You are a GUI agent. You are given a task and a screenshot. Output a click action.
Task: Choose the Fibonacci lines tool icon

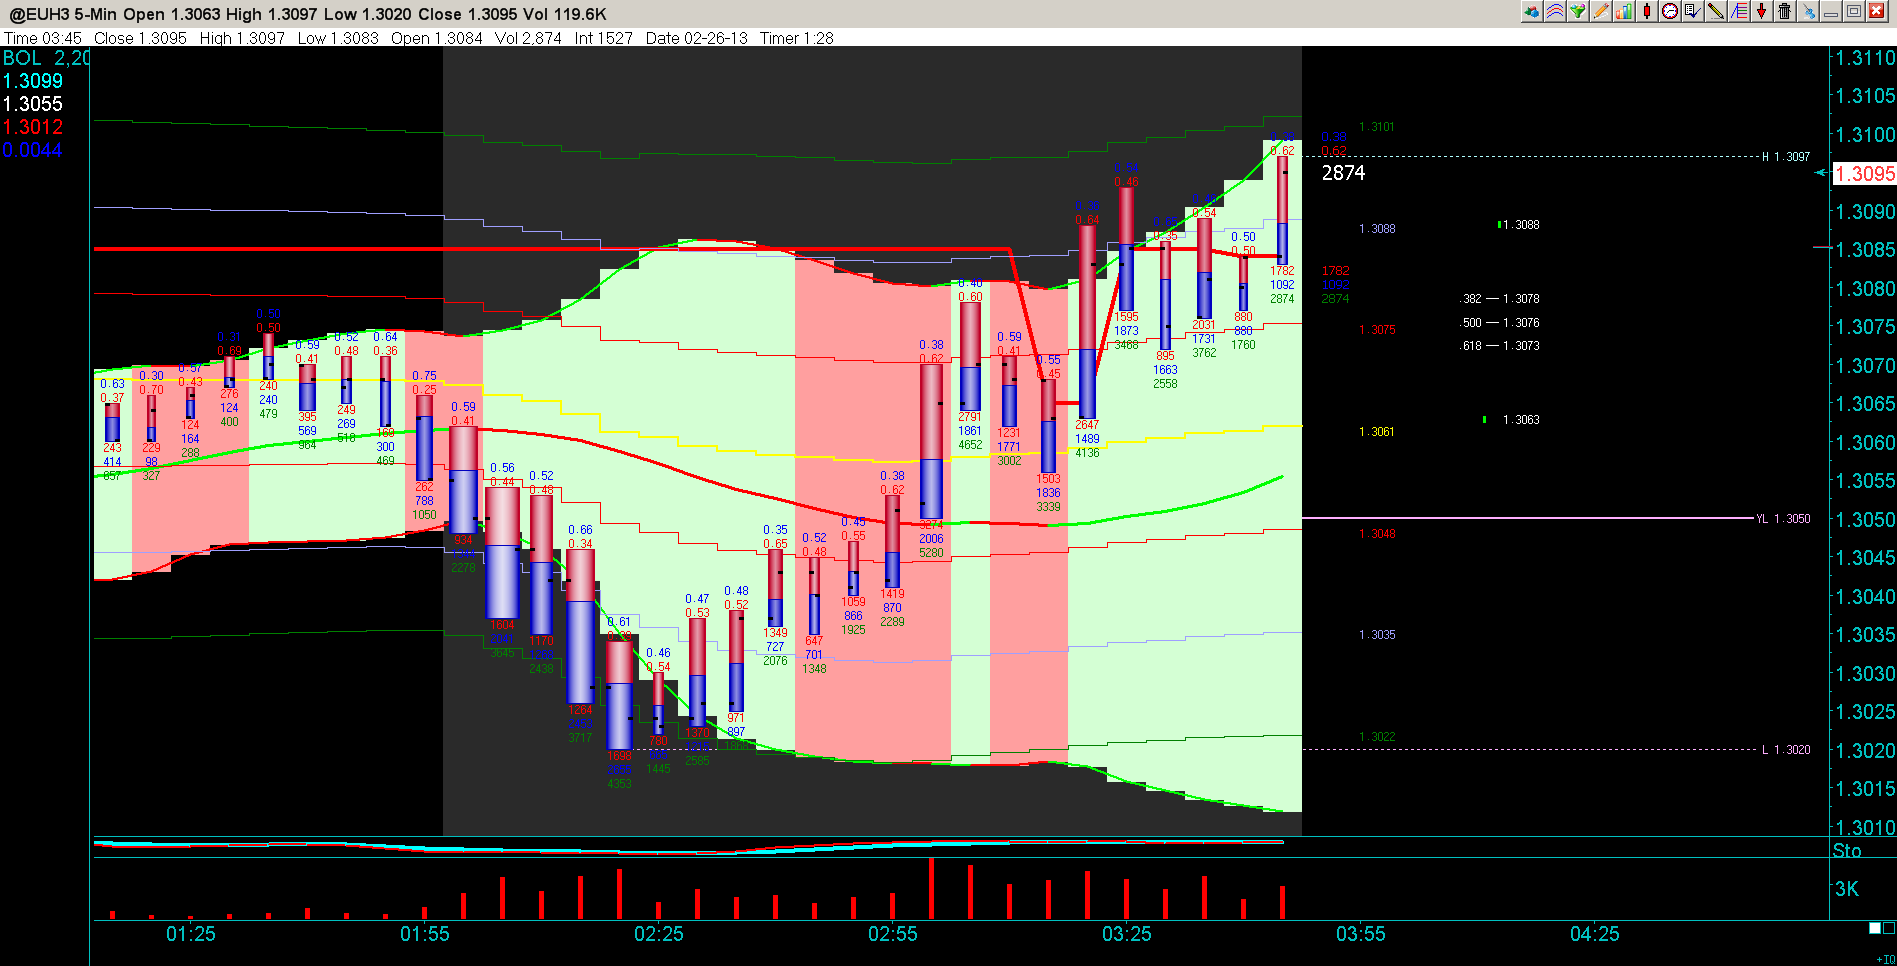(x=1739, y=12)
